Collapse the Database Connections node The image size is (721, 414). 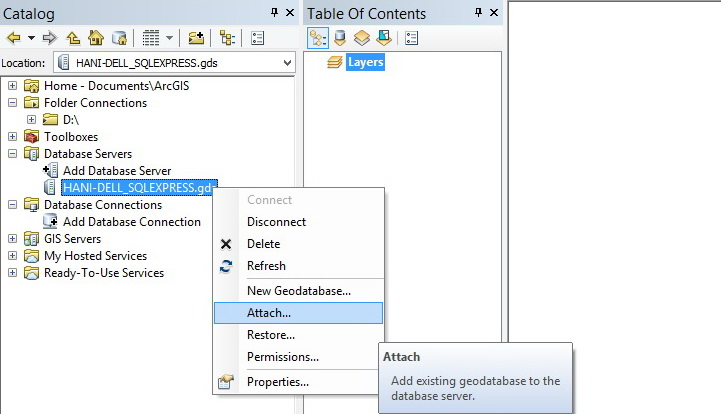12,205
